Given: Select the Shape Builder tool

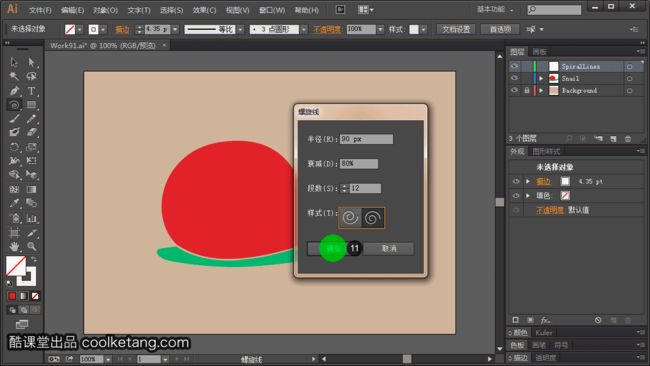Looking at the screenshot, I should point(14,175).
